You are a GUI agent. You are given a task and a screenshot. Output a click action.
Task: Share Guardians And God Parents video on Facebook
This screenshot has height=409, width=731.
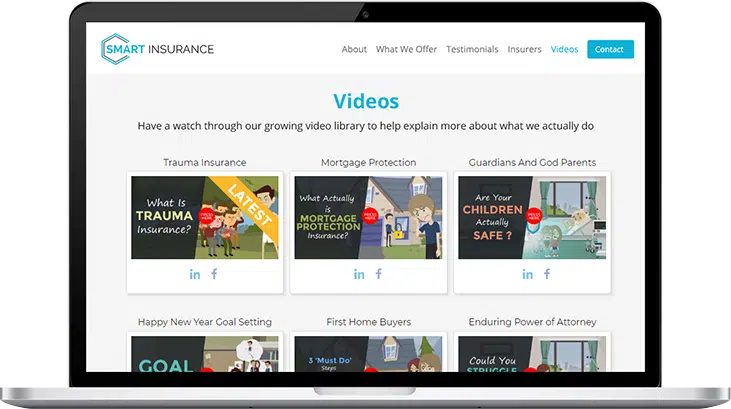(546, 274)
